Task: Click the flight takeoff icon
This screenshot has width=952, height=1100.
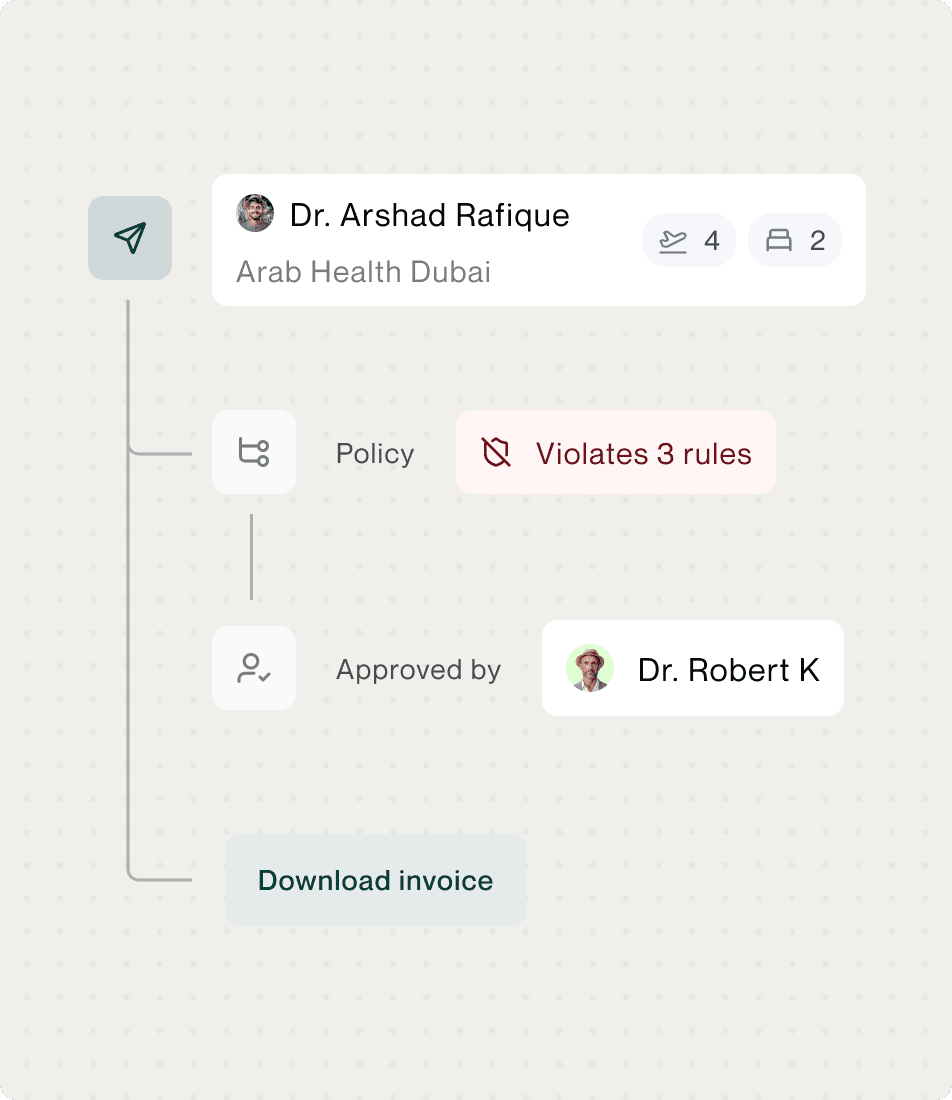Action: coord(673,241)
